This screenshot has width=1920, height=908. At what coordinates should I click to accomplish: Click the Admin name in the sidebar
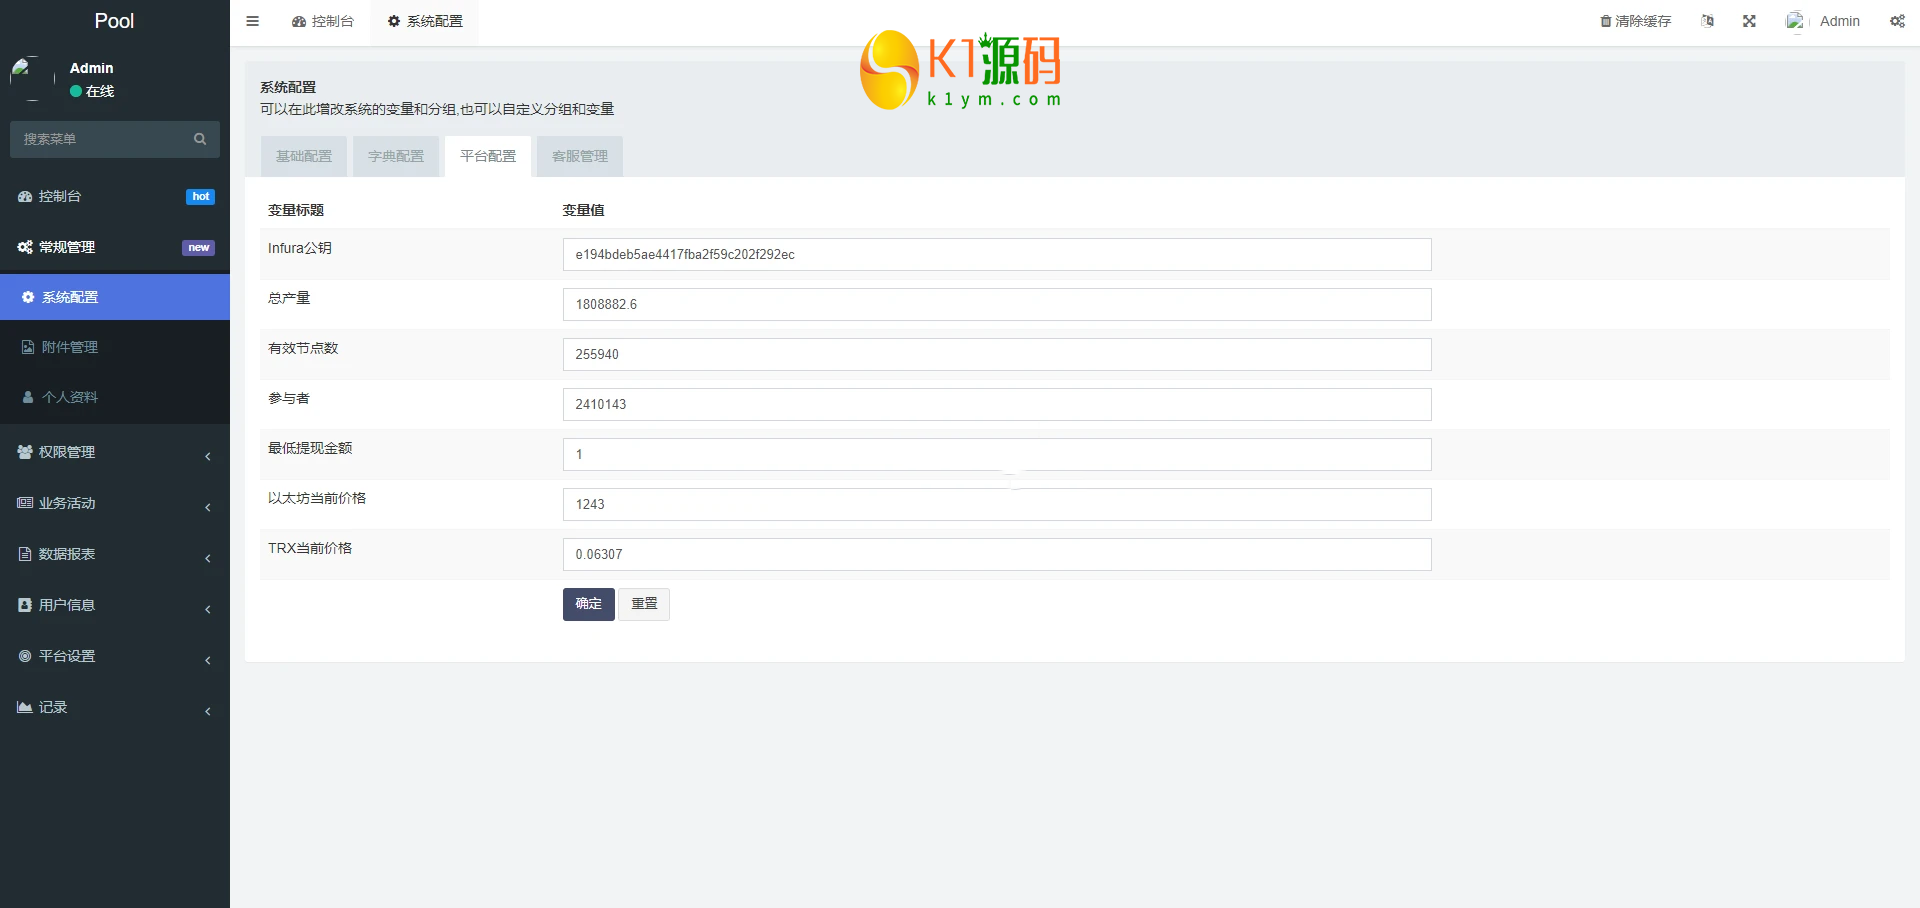[92, 68]
